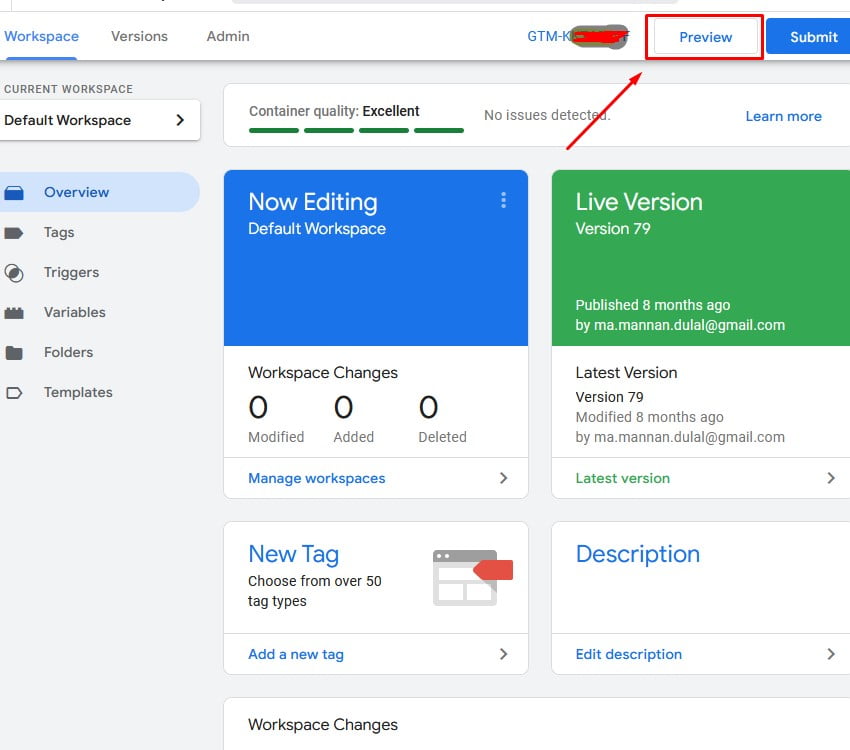This screenshot has height=750, width=850.
Task: Open the Folders icon in sidebar
Action: click(x=14, y=353)
